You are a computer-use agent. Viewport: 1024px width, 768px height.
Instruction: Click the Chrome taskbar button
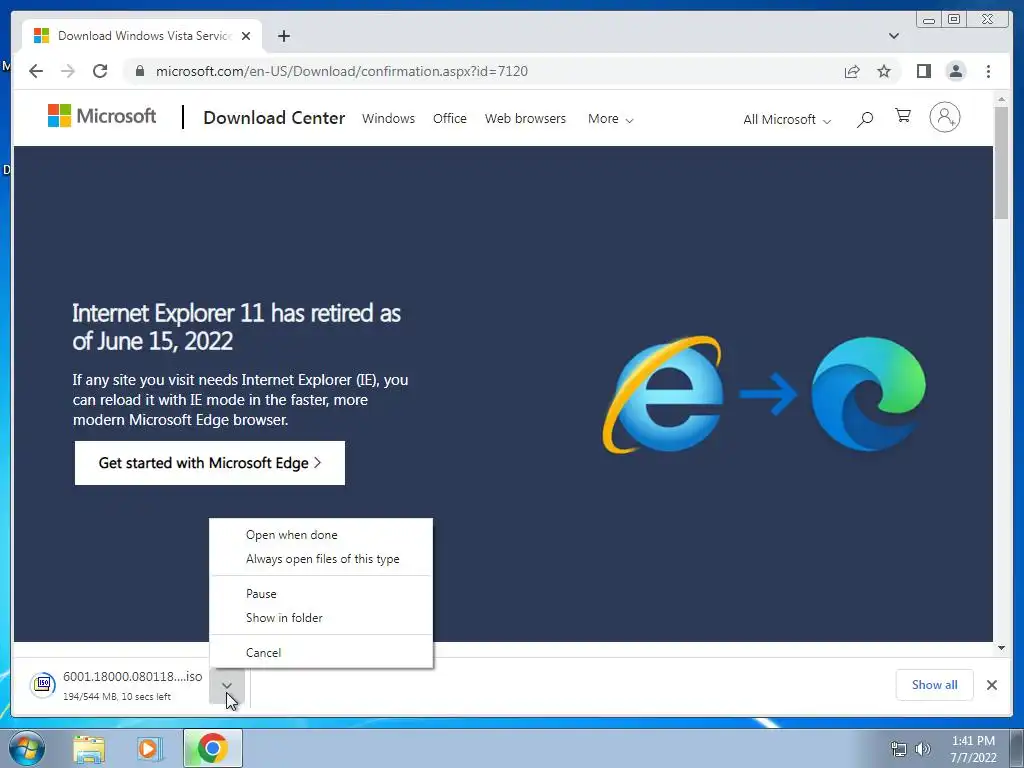tap(213, 748)
